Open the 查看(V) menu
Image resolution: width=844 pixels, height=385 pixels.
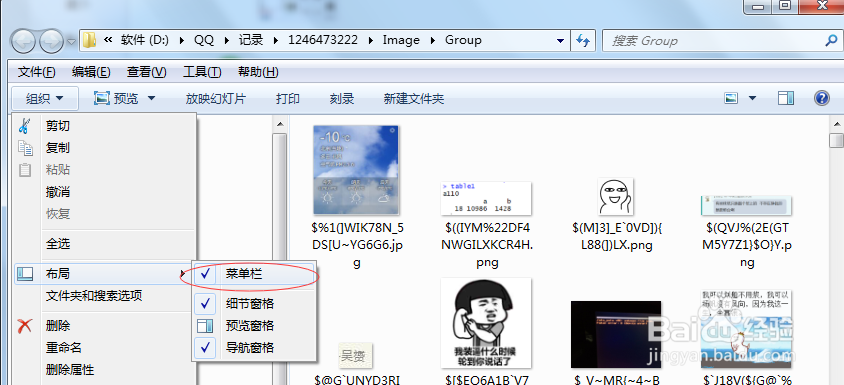coord(146,72)
